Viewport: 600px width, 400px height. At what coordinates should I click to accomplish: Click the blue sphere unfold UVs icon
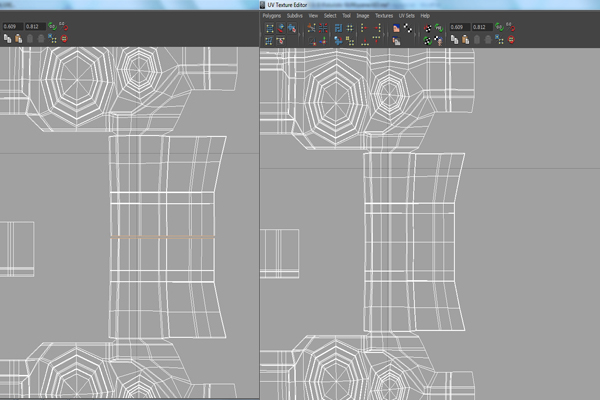(x=338, y=40)
